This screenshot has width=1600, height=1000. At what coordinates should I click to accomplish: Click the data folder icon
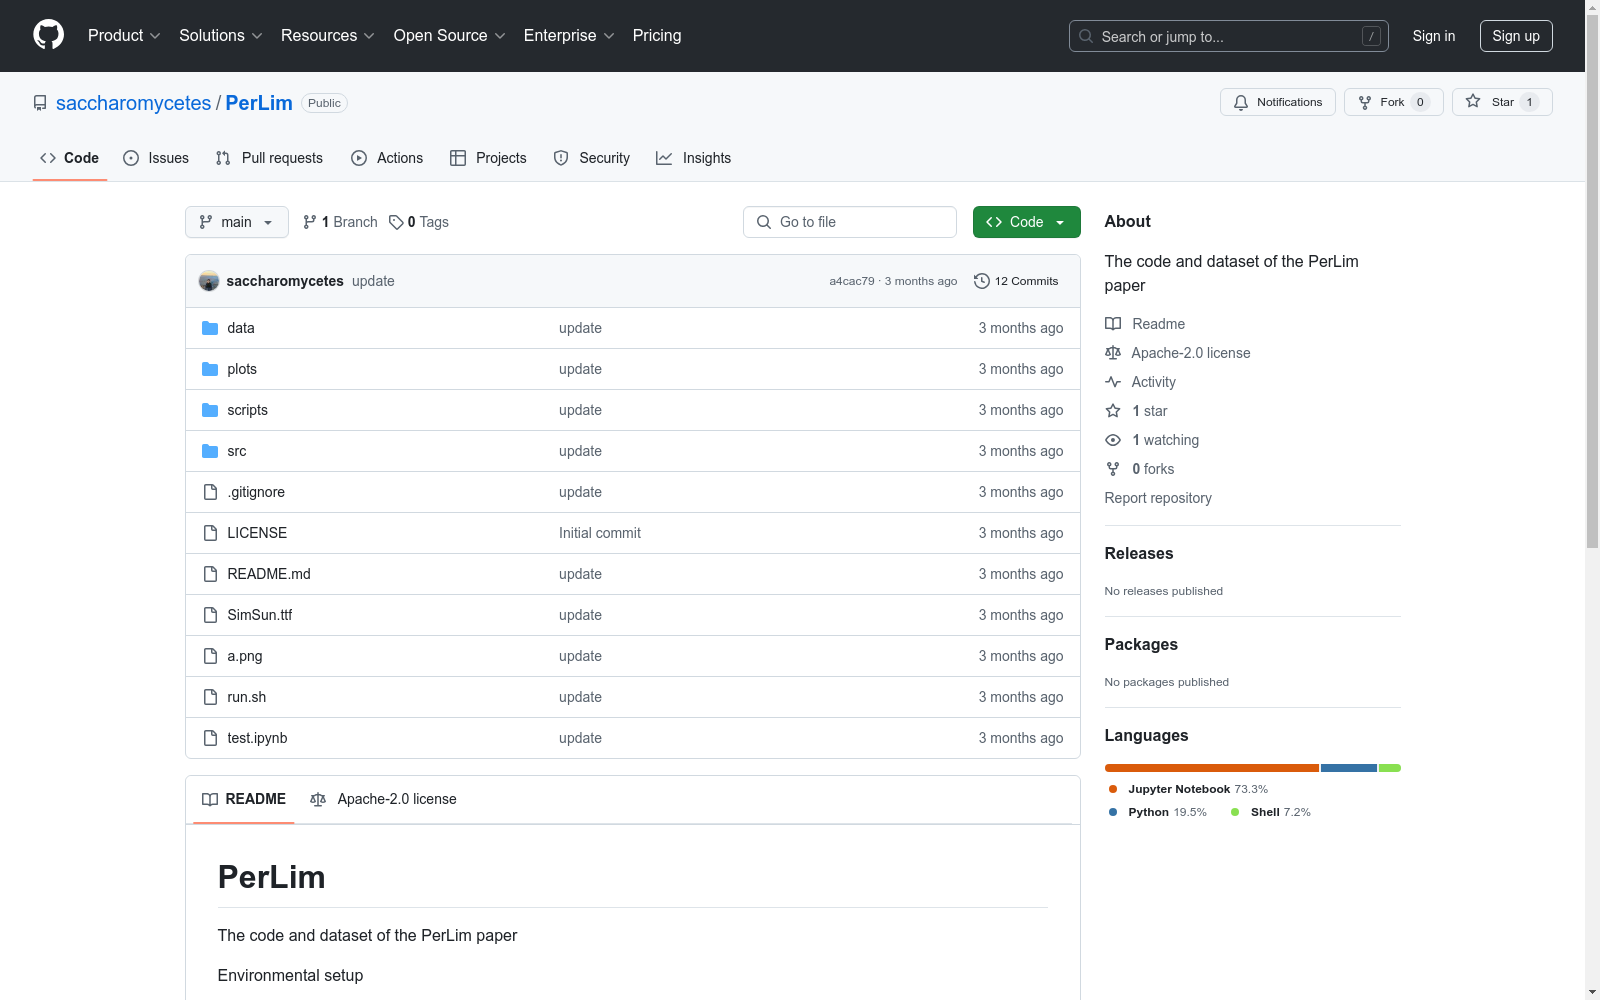[x=210, y=328]
